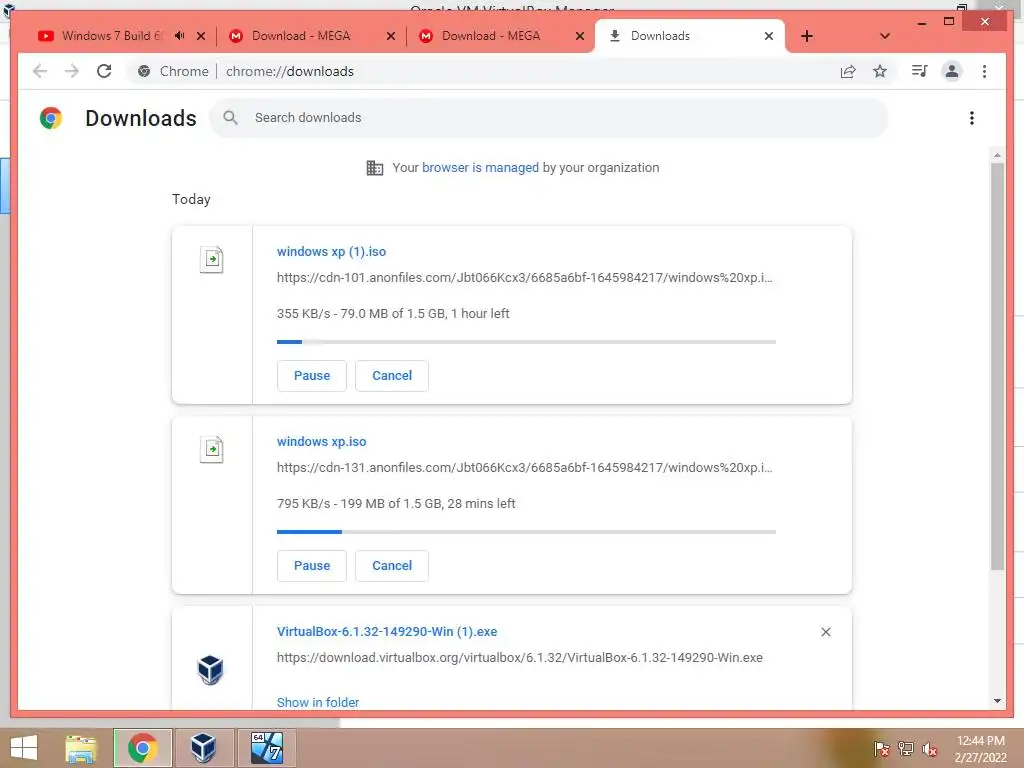The image size is (1024, 768).
Task: Cancel the windows xp.iso download
Action: pyautogui.click(x=392, y=566)
